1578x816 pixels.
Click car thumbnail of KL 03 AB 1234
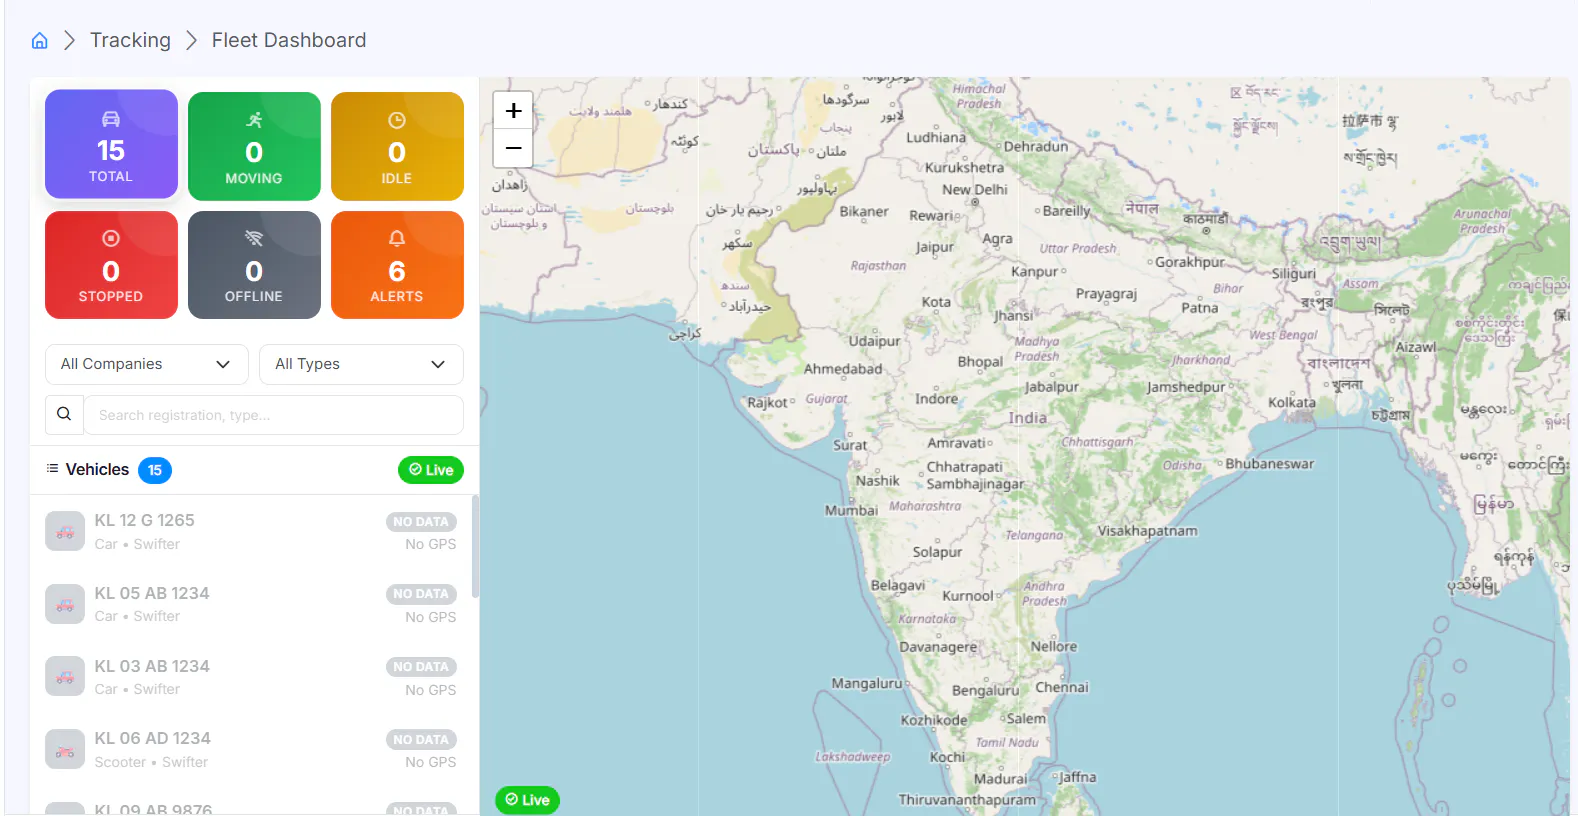point(65,677)
